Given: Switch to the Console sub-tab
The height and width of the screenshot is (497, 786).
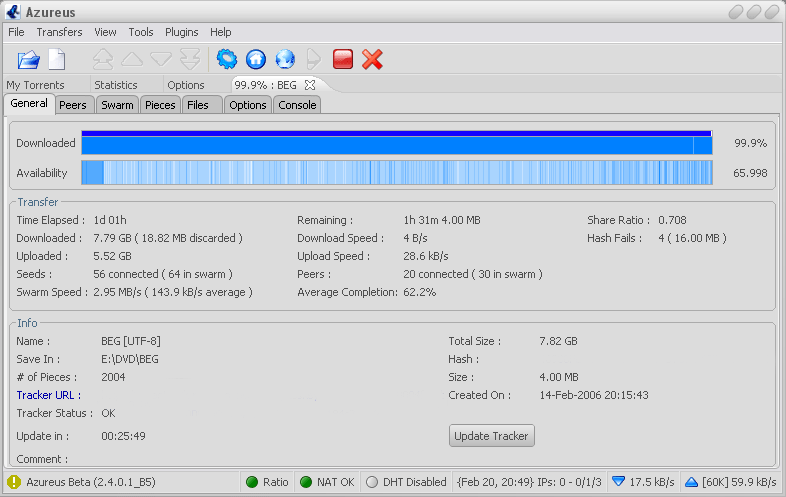Looking at the screenshot, I should (297, 105).
